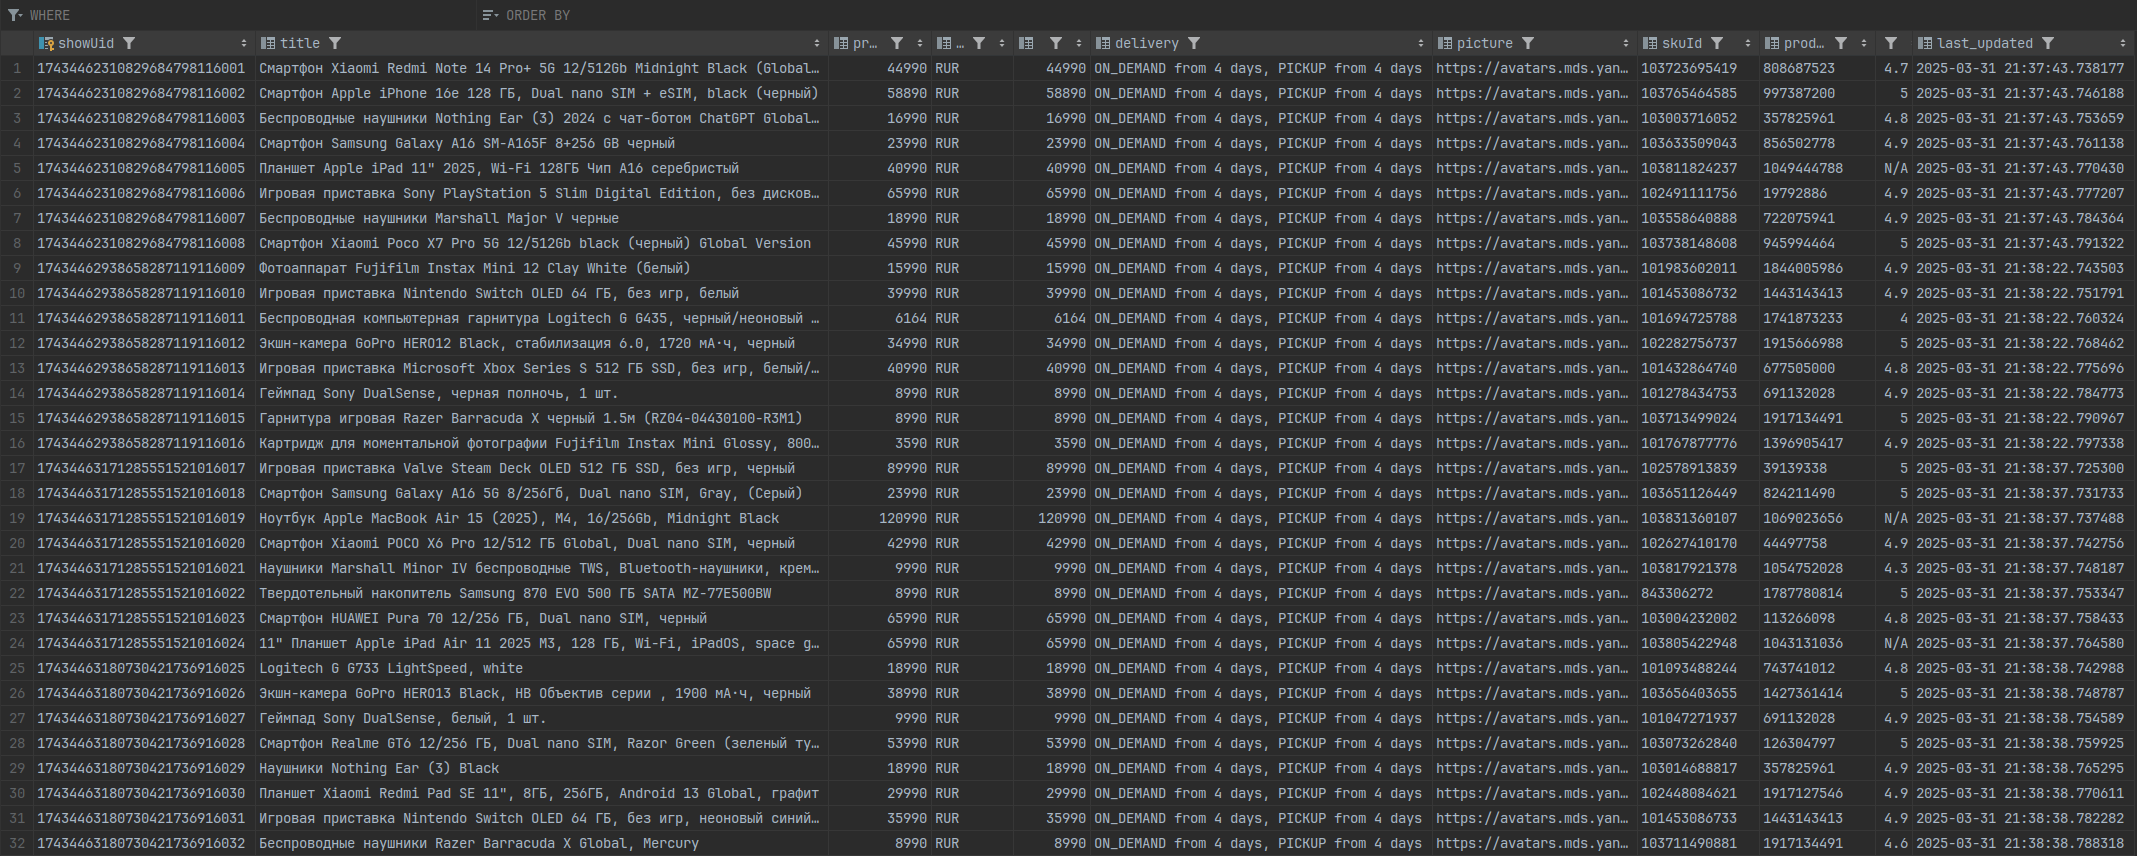Toggle sort arrows on the skuId column

[1748, 43]
